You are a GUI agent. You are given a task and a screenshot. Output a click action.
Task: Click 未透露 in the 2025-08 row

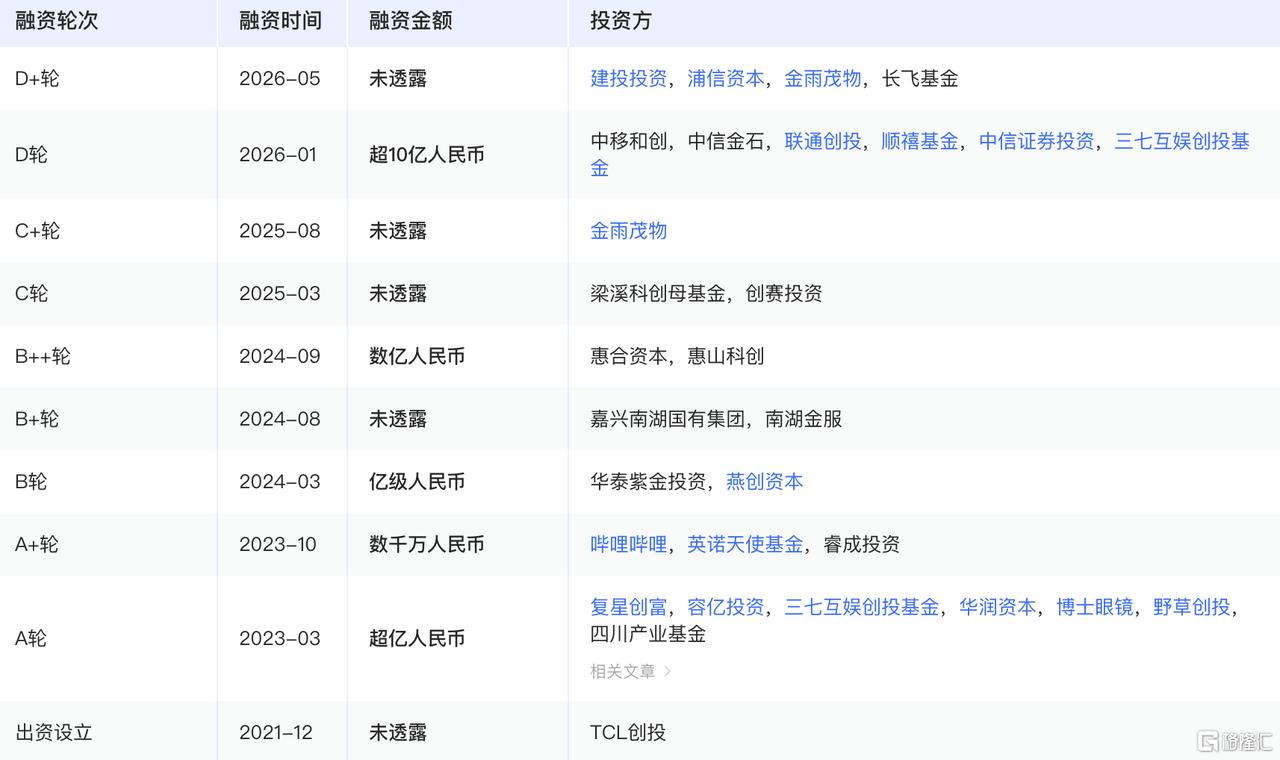pos(398,230)
